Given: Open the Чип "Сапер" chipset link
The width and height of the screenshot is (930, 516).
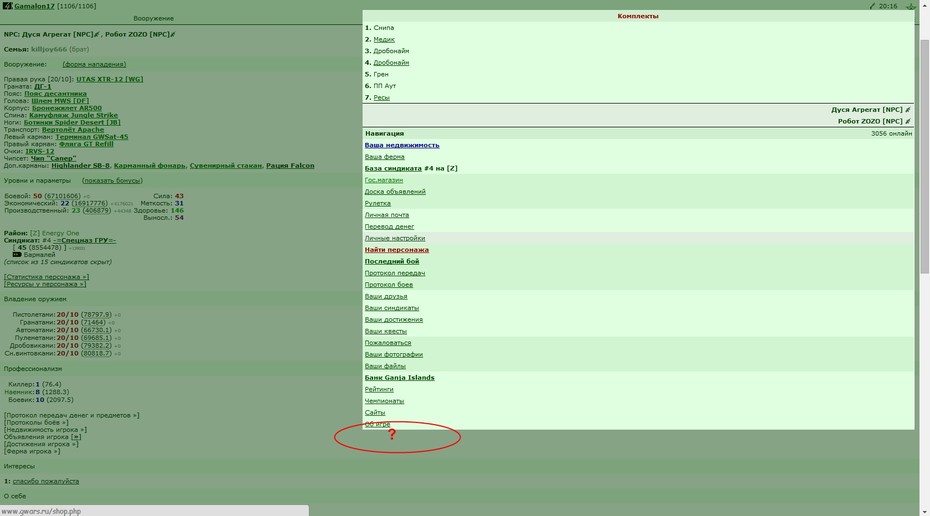Looking at the screenshot, I should point(53,158).
